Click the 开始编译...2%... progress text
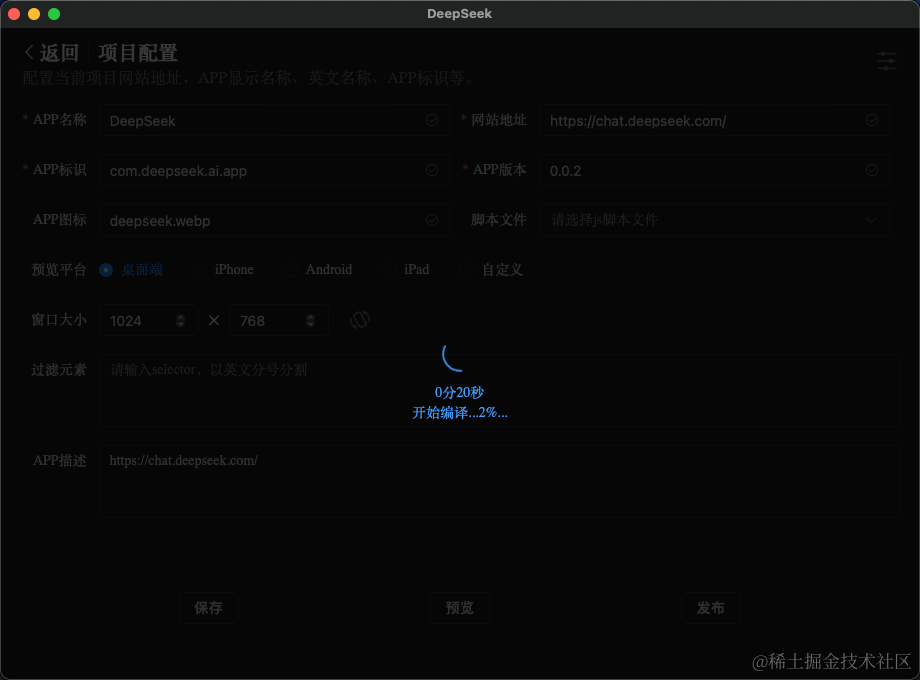The image size is (920, 680). [459, 412]
